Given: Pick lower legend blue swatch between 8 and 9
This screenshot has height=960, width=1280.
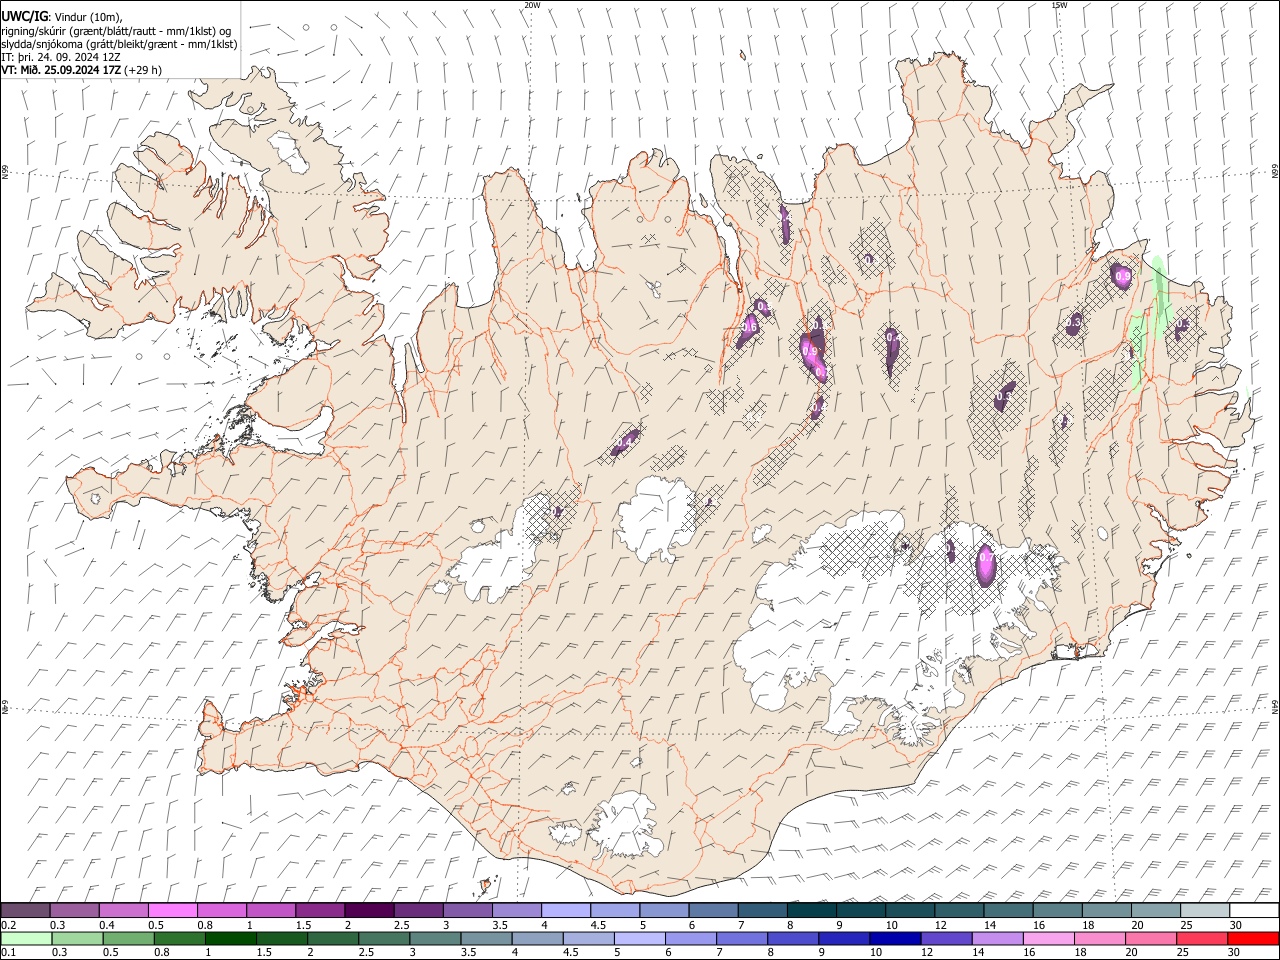Looking at the screenshot, I should [x=793, y=938].
